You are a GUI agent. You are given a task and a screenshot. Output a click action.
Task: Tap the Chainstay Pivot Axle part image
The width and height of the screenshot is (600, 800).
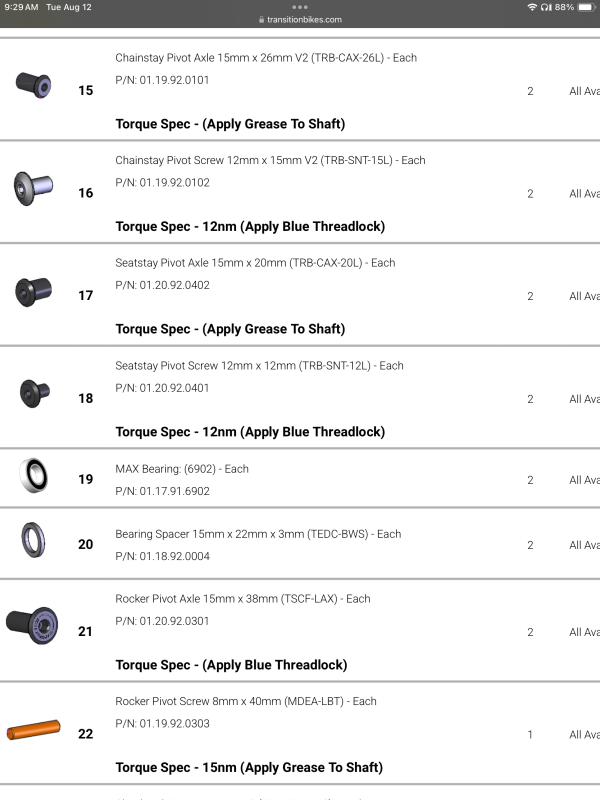pos(34,84)
